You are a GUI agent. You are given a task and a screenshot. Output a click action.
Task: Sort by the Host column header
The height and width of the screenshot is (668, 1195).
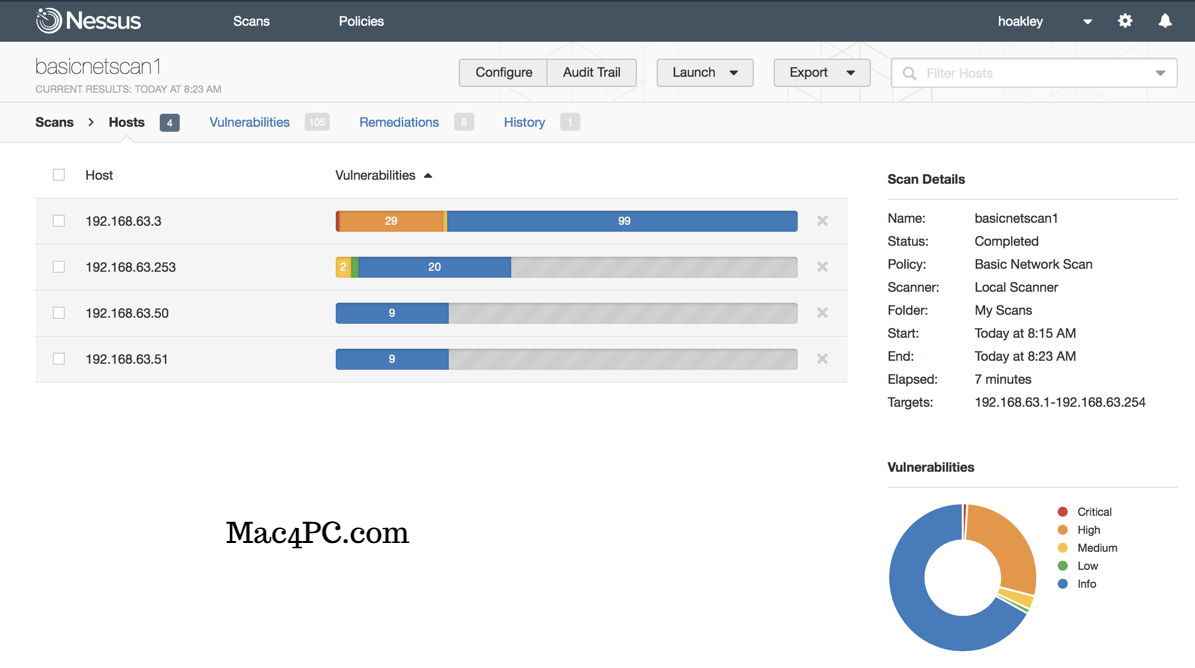pos(99,175)
